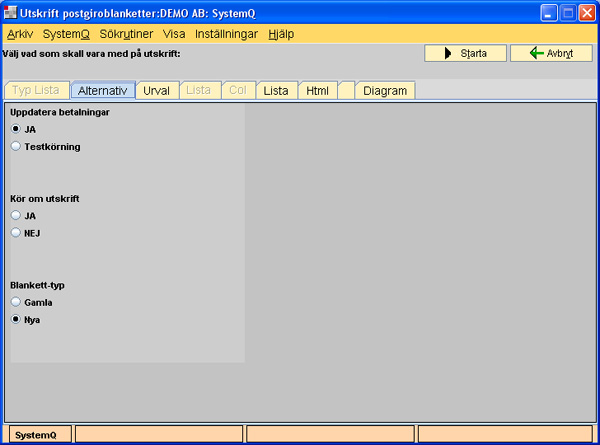This screenshot has height=445, width=600.
Task: Choose JA under Kör om utskrift
Action: click(16, 215)
